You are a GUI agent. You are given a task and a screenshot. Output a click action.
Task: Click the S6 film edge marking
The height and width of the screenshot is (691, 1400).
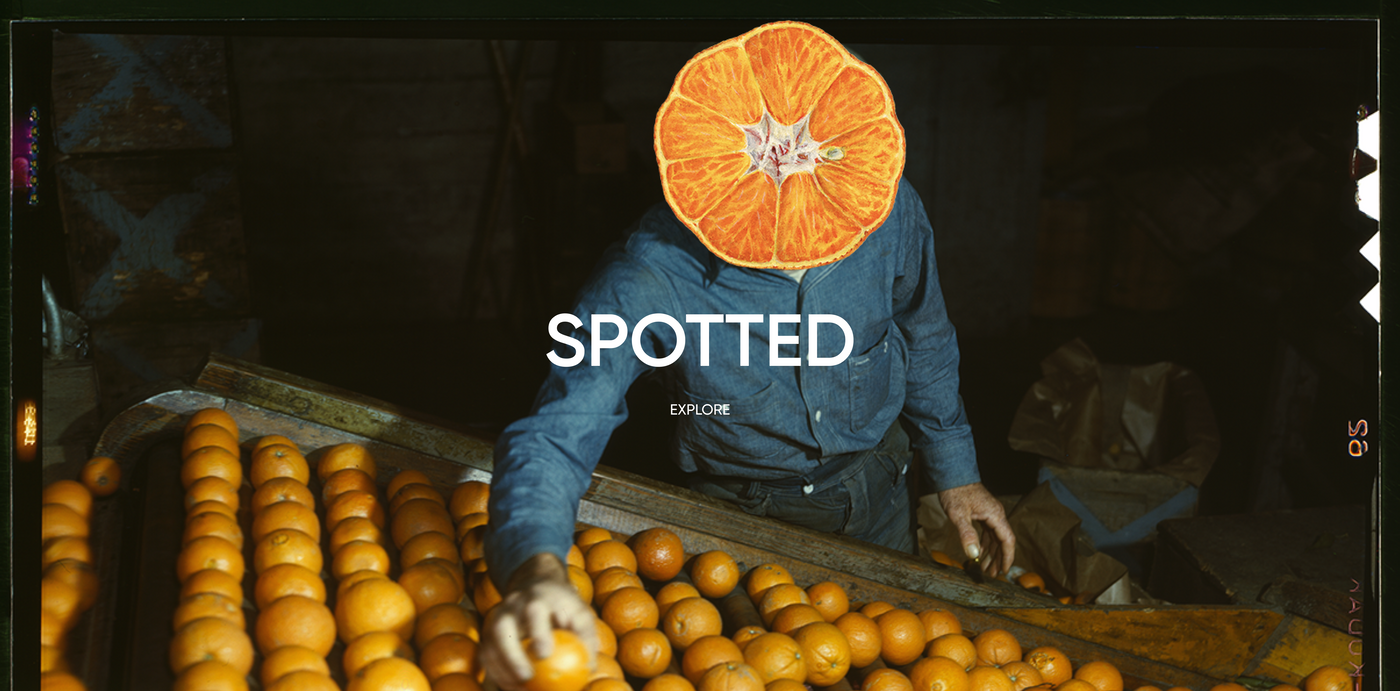pos(1357,437)
